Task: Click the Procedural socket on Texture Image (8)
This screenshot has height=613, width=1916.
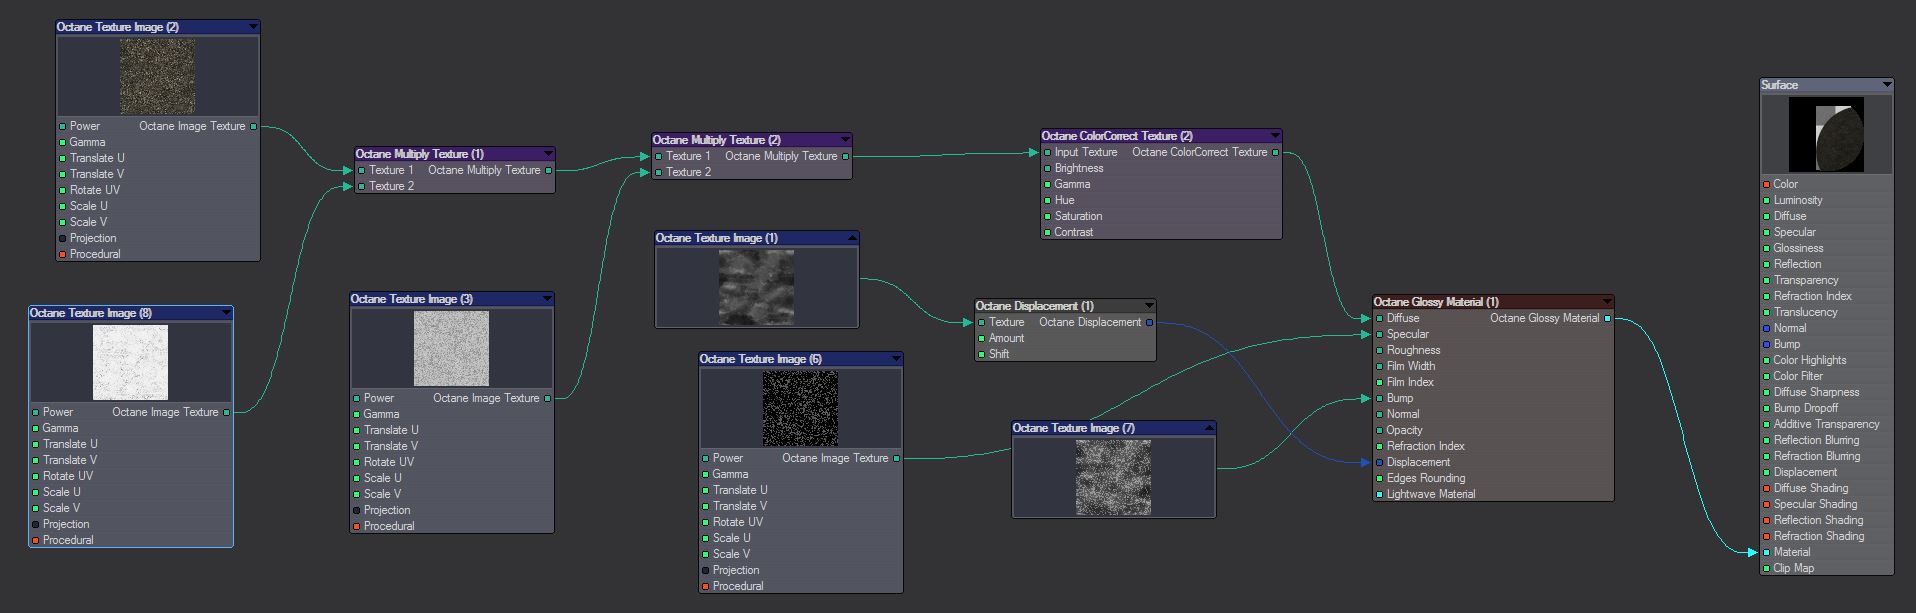Action: click(36, 540)
